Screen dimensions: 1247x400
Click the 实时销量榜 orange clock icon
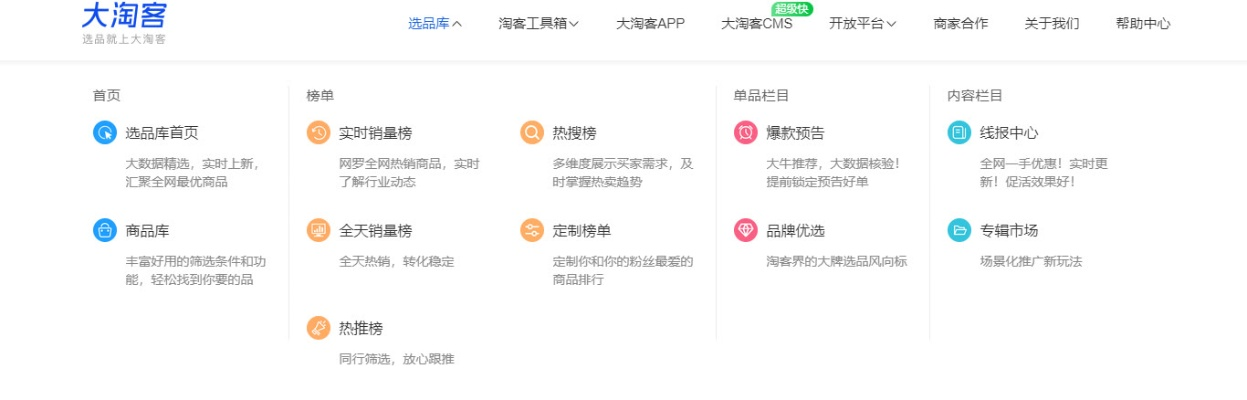coord(318,132)
